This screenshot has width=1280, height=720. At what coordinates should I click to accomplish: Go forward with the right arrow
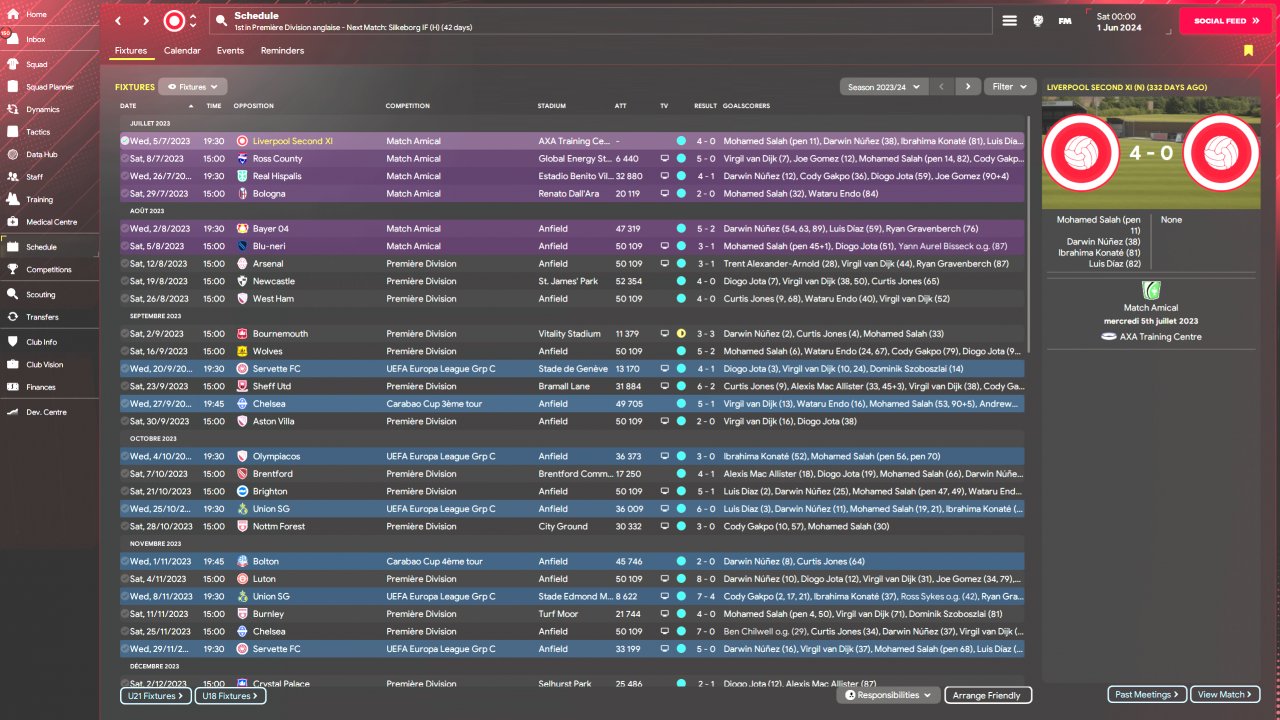coord(146,20)
